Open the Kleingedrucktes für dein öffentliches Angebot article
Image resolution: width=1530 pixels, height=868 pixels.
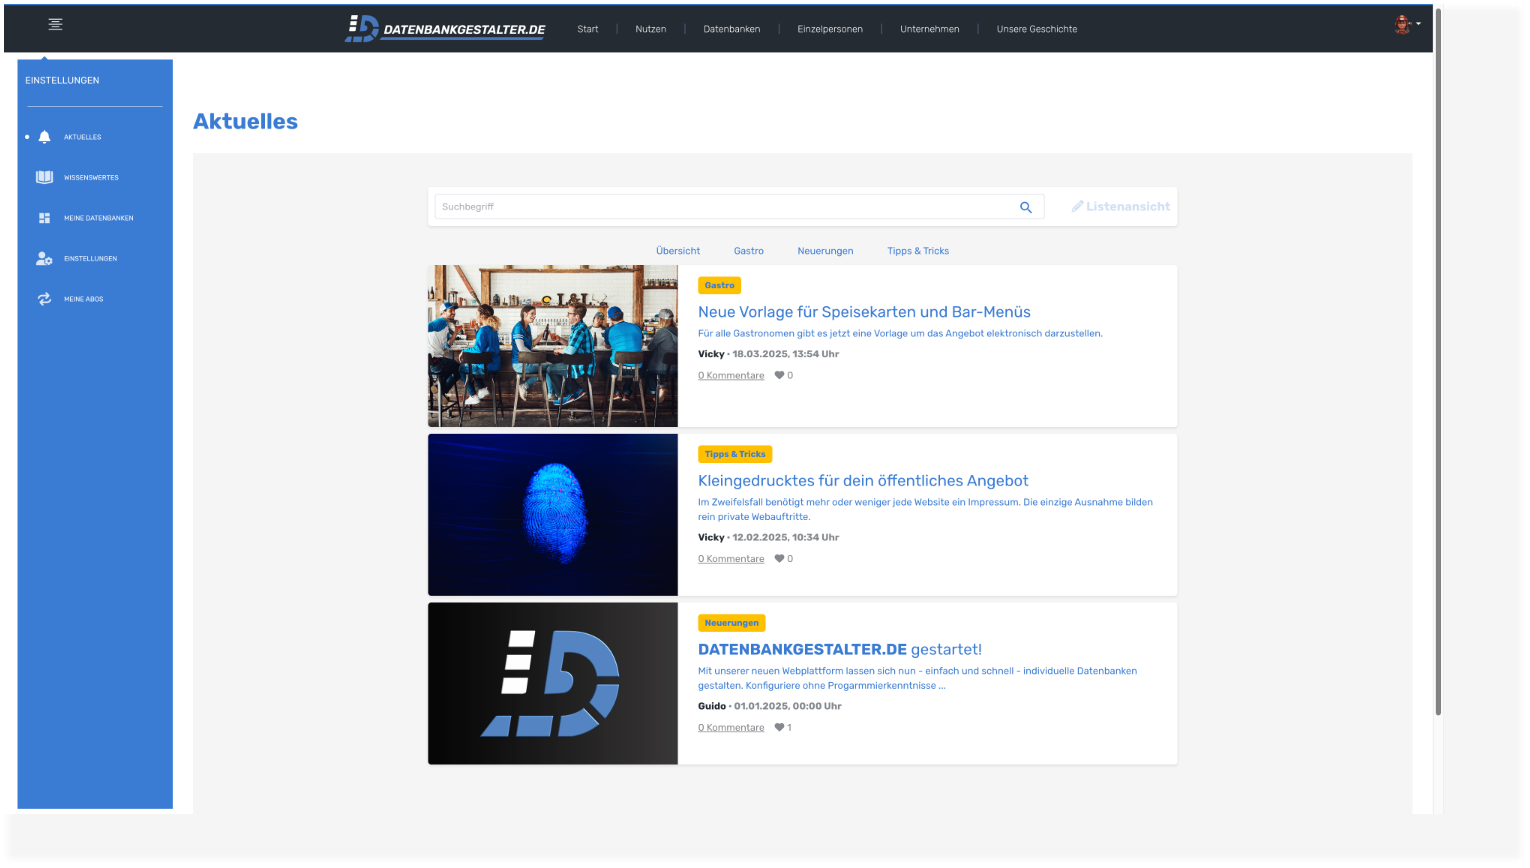(863, 481)
